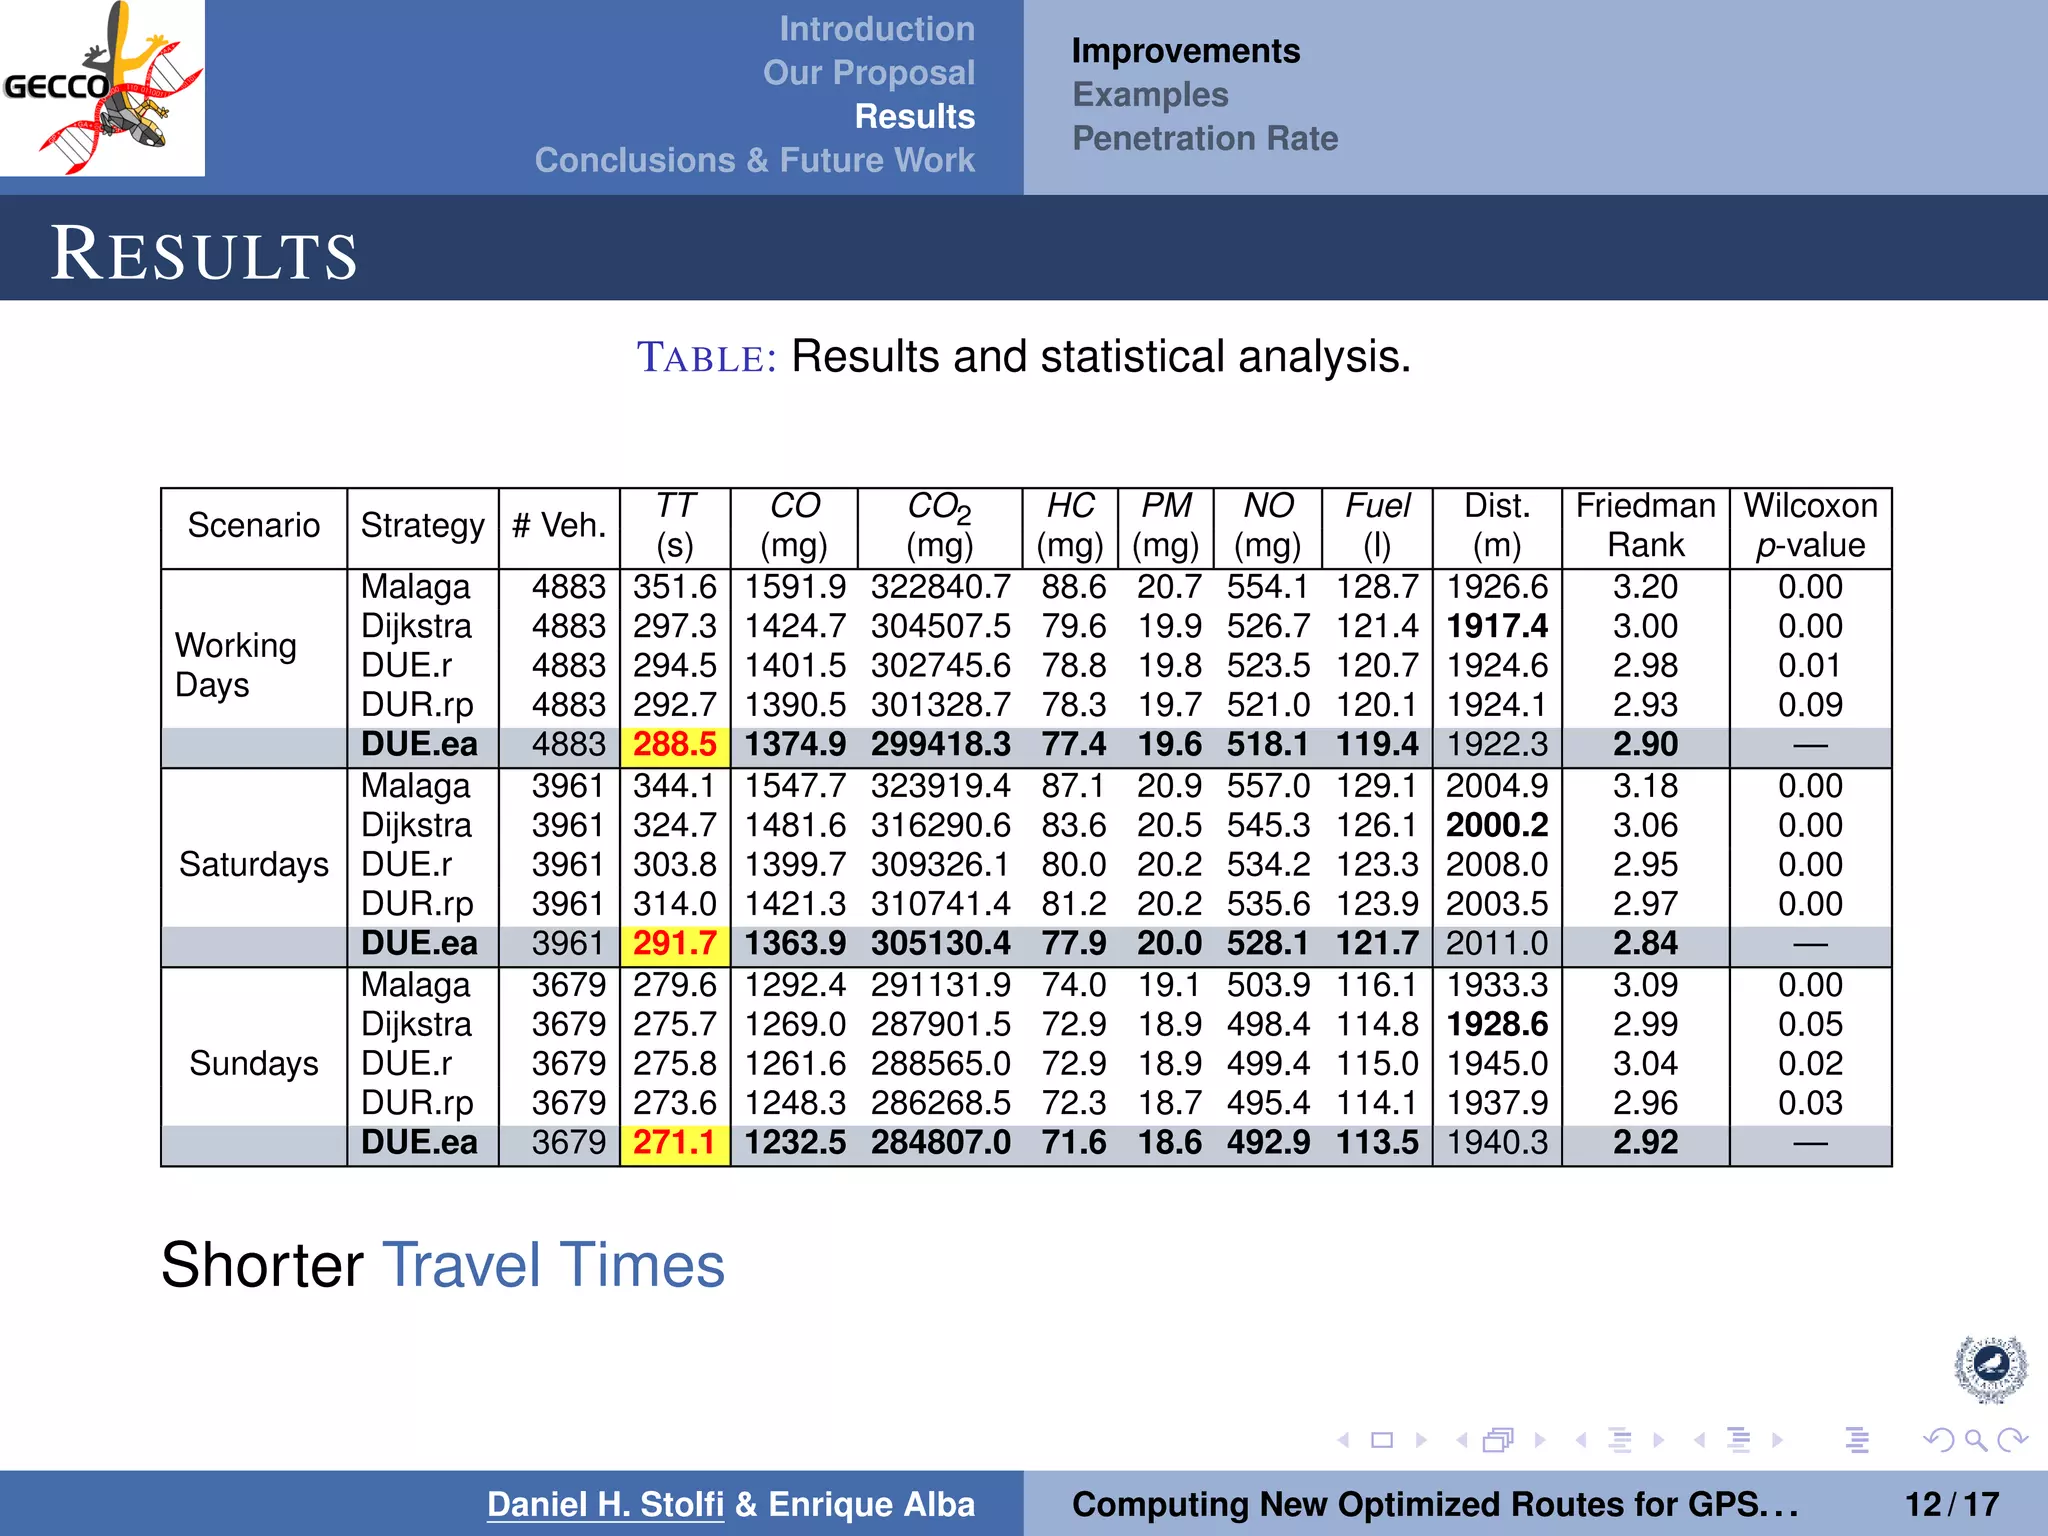Click the stacked frames icon

point(1498,1440)
